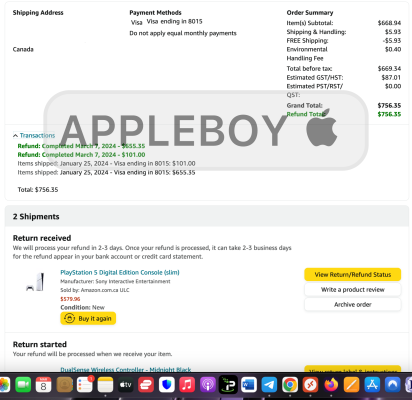412x400 pixels.
Task: Click the Buy it again button
Action: 88,318
